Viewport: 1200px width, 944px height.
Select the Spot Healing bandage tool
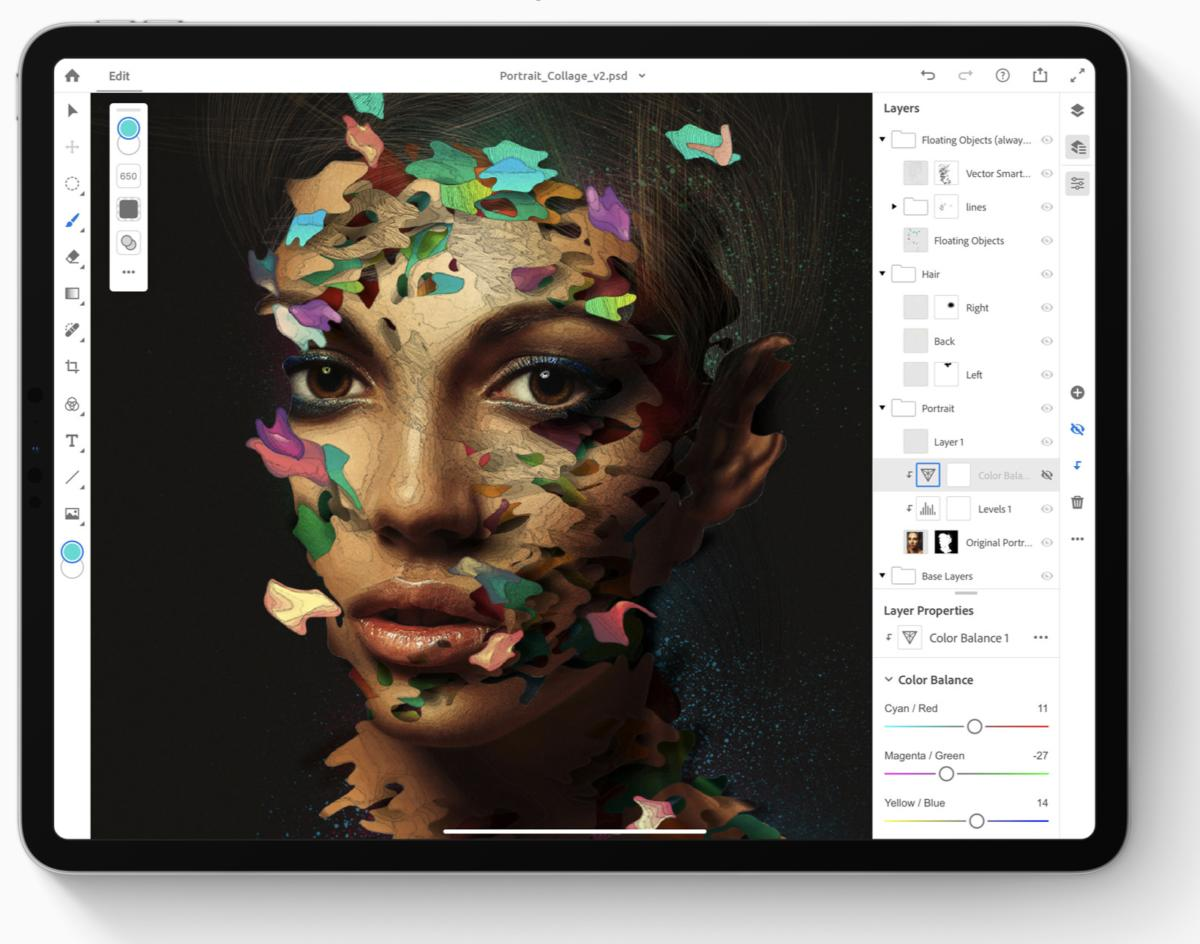coord(72,330)
